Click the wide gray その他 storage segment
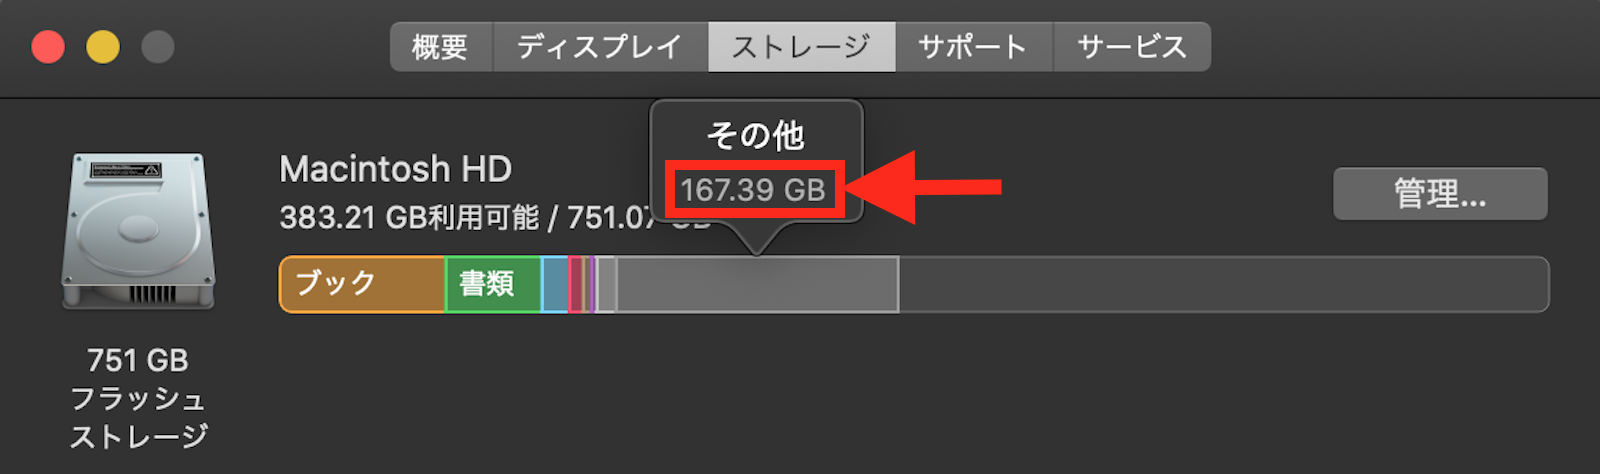Screen dimensions: 1600x474 tap(757, 285)
